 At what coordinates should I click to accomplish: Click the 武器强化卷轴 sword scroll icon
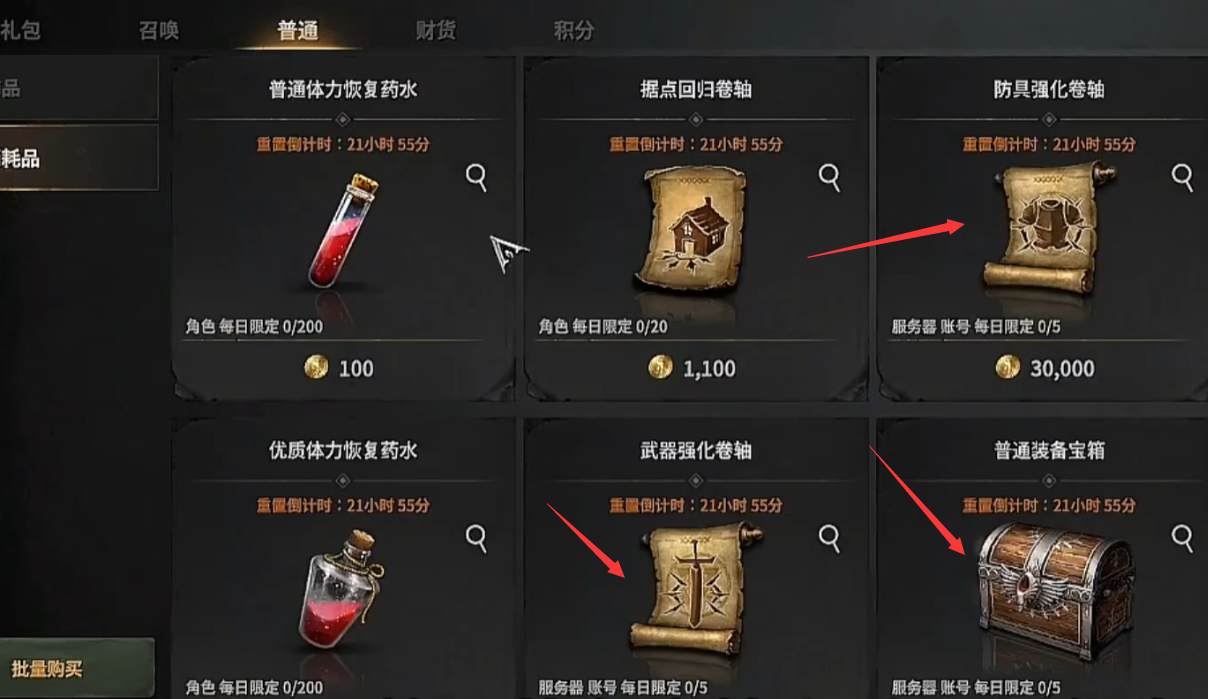point(690,590)
